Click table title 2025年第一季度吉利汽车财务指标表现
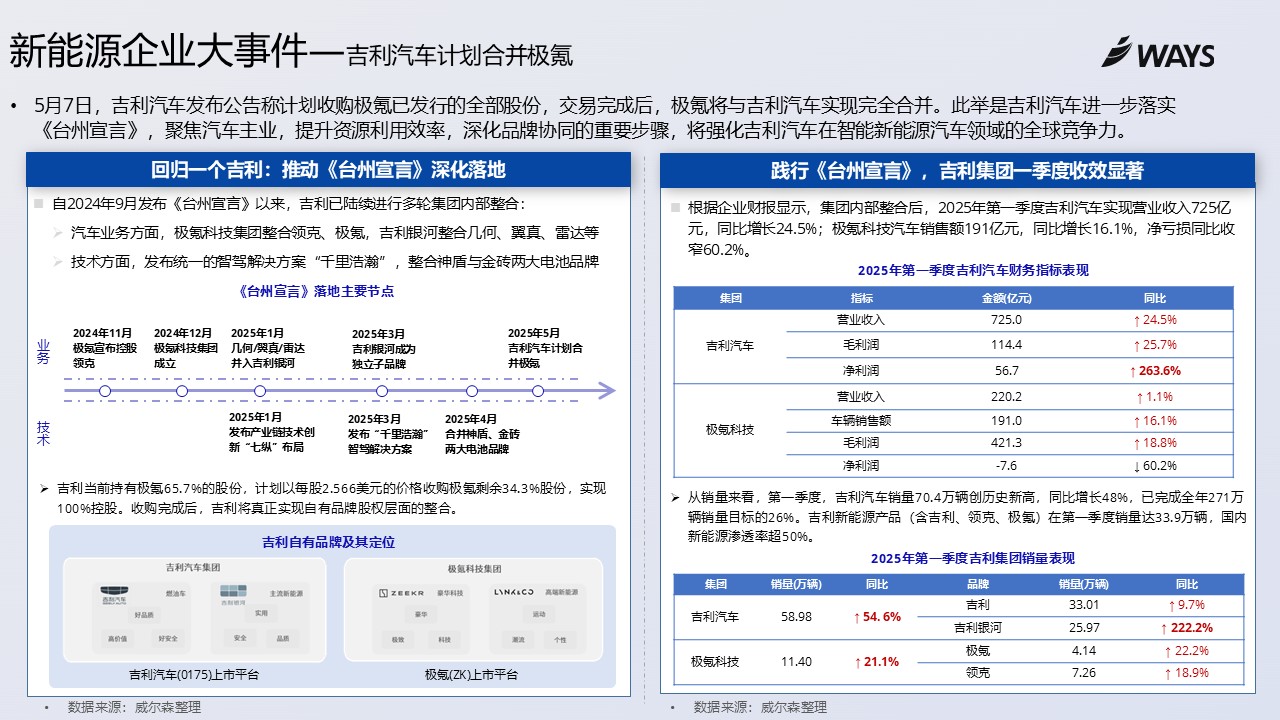This screenshot has height=720, width=1280. click(973, 270)
